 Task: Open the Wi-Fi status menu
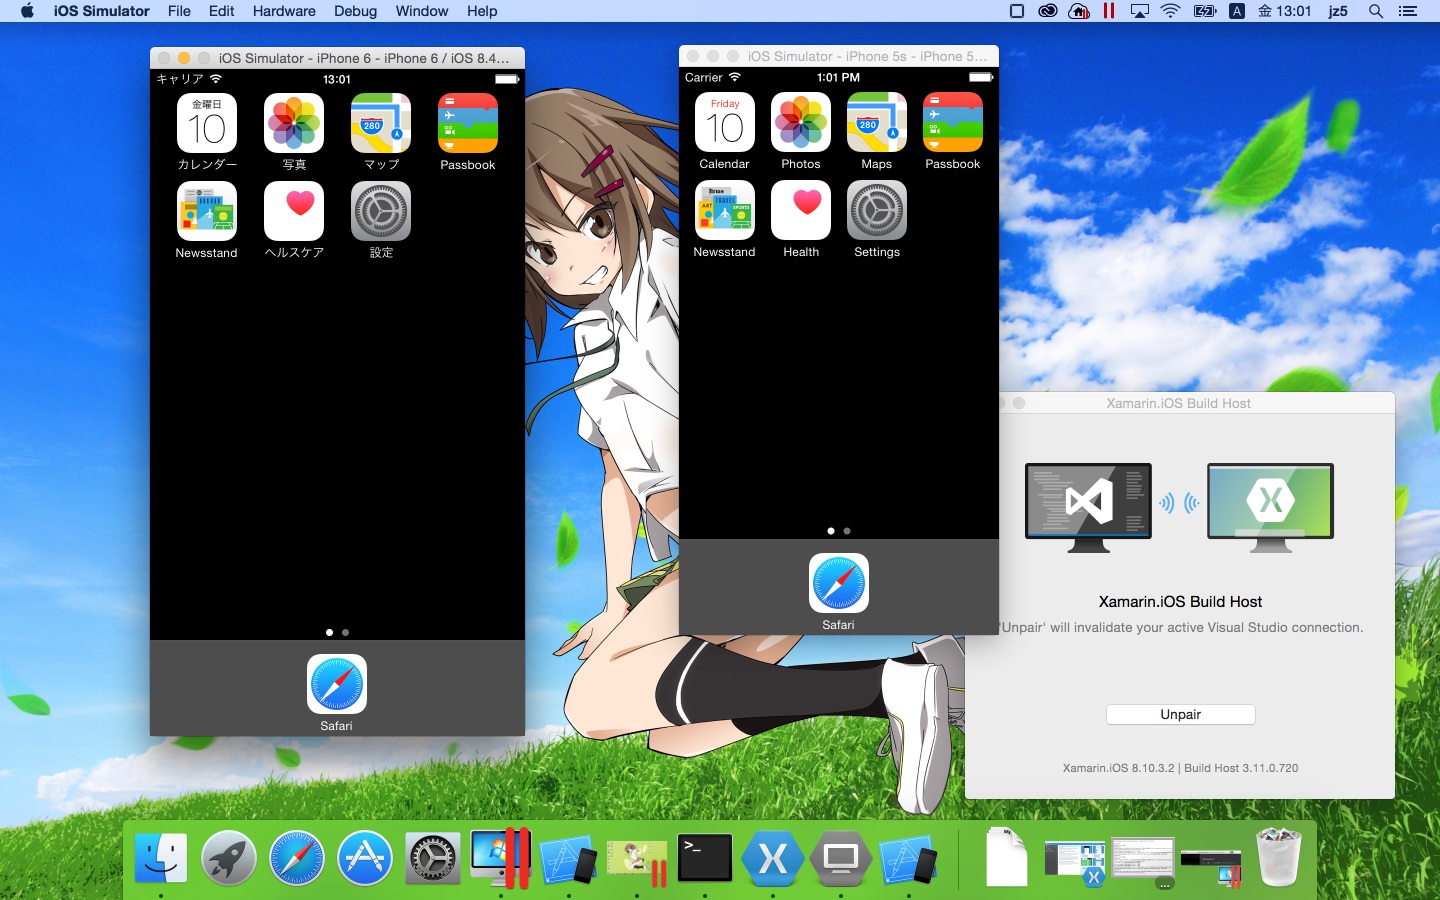point(1169,11)
